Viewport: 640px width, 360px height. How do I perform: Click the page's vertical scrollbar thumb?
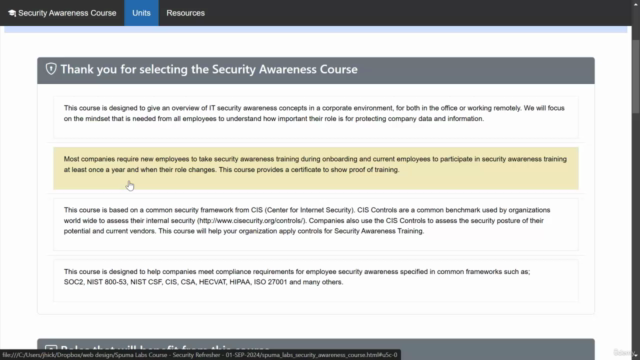click(x=636, y=77)
